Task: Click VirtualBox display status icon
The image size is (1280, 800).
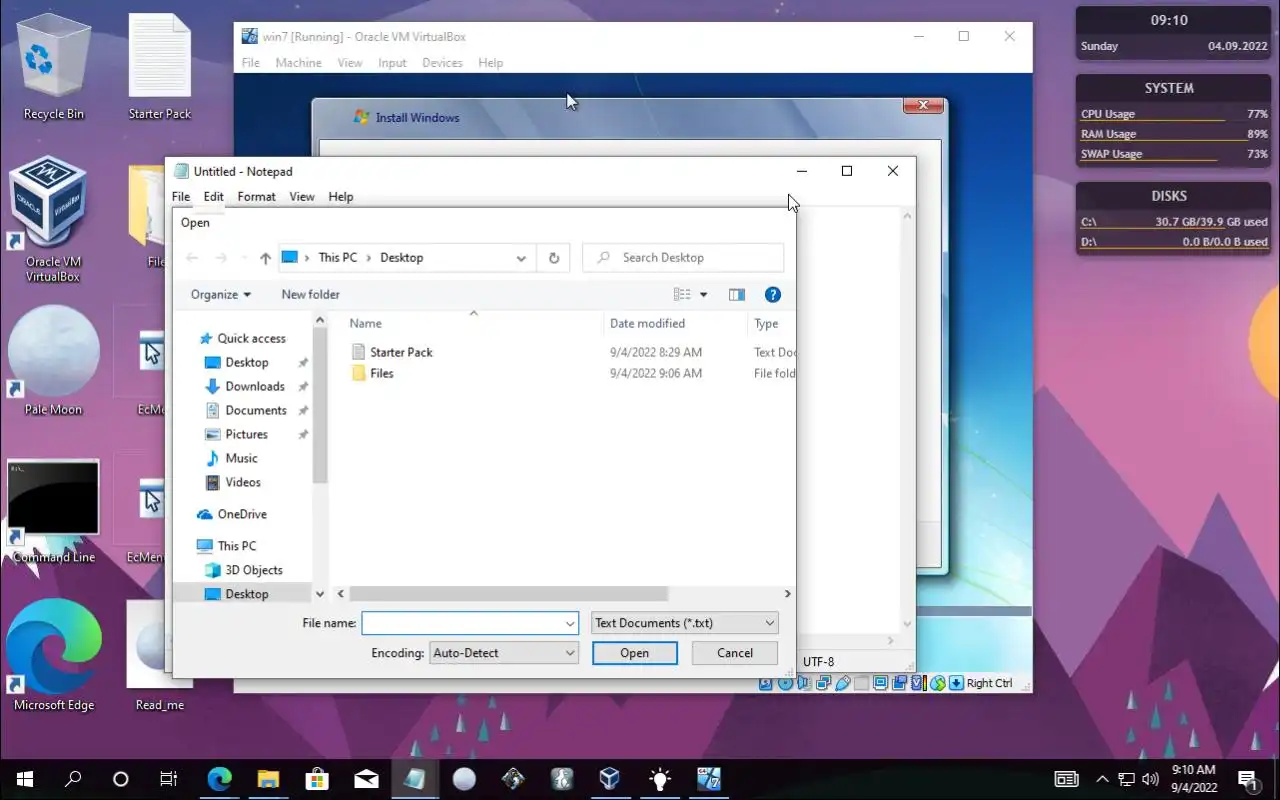Action: pos(881,684)
